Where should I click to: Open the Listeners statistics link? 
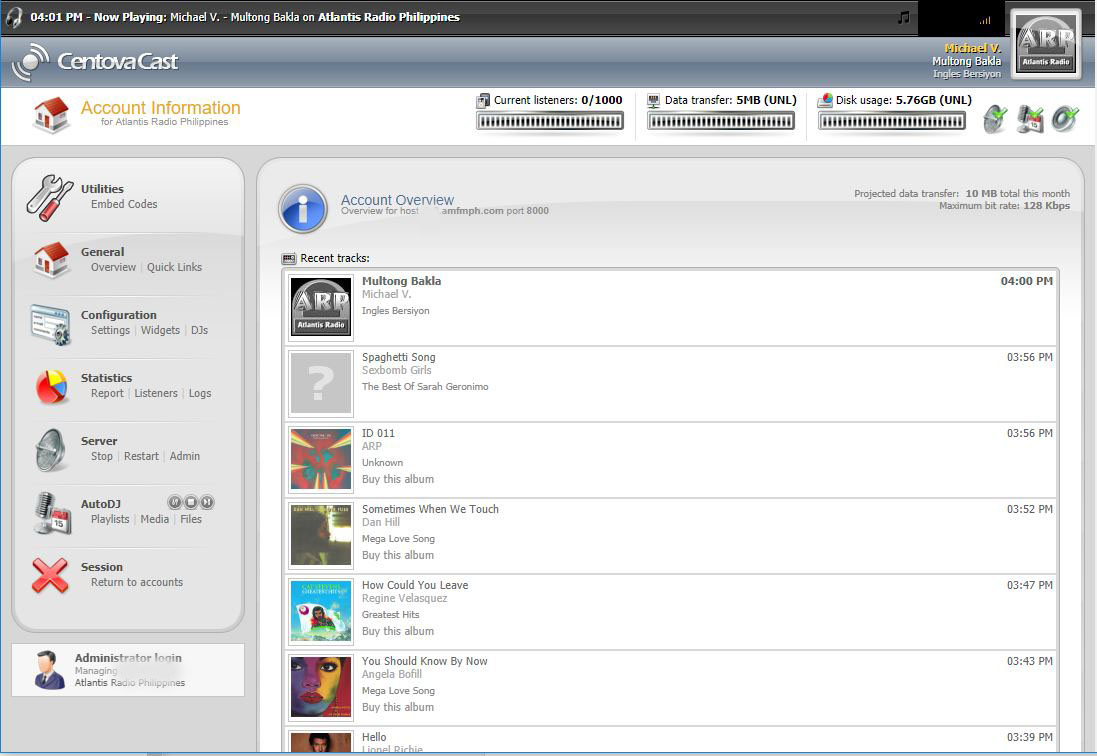[x=156, y=393]
